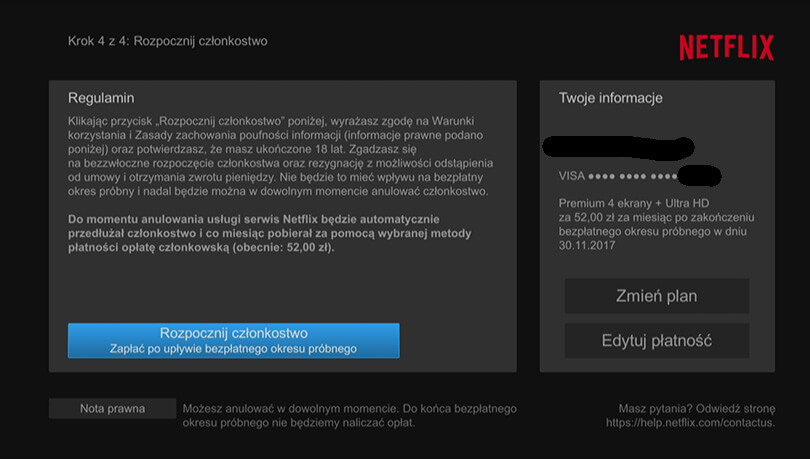The width and height of the screenshot is (810, 459).
Task: Click the blacked-out account name bar
Action: pyautogui.click(x=617, y=147)
